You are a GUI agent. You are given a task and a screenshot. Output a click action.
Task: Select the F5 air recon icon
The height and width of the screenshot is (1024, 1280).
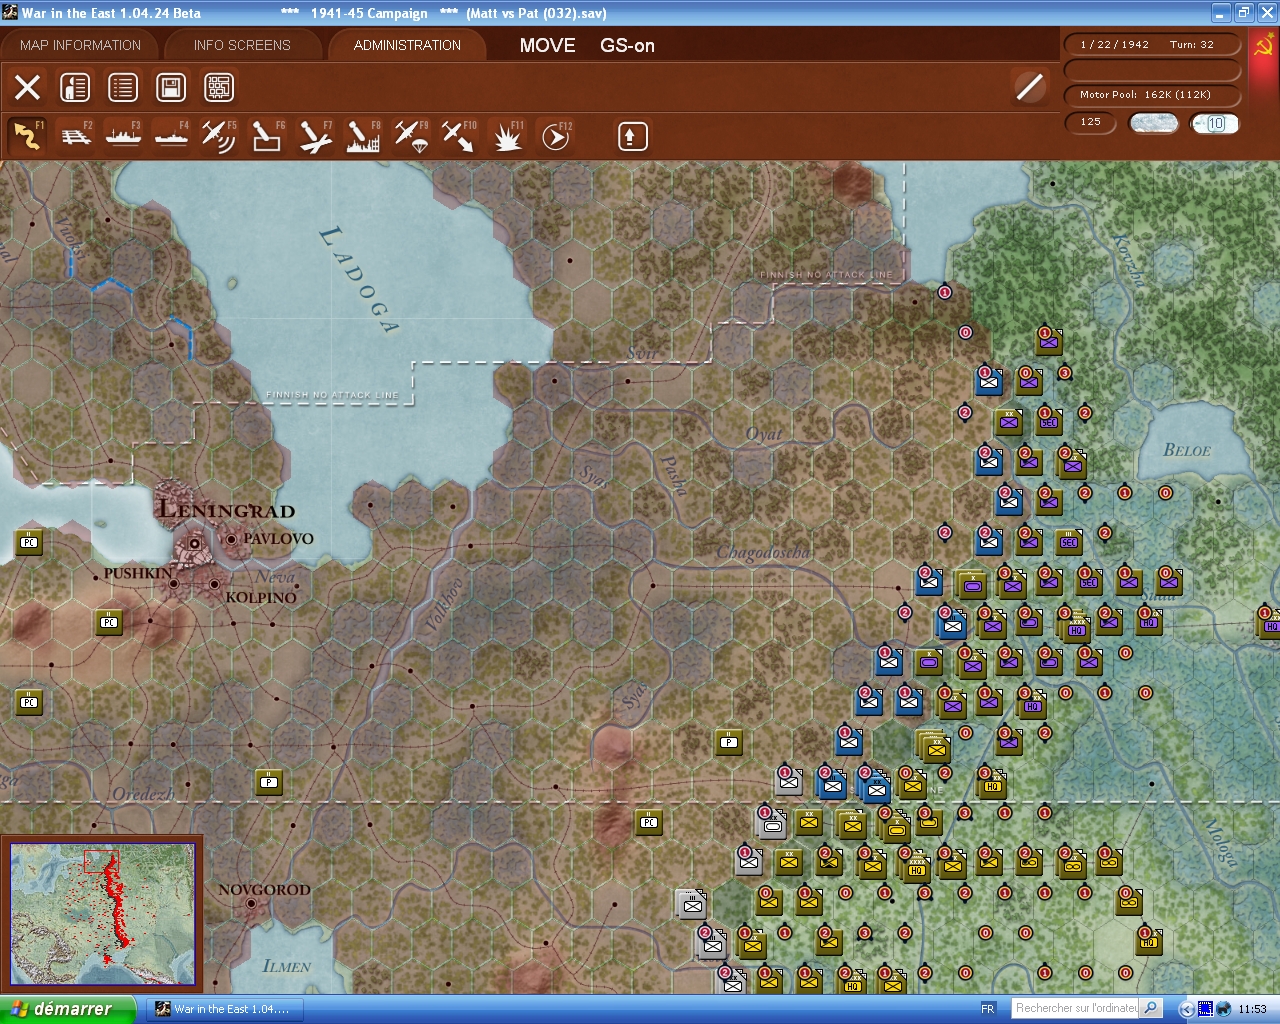point(219,136)
